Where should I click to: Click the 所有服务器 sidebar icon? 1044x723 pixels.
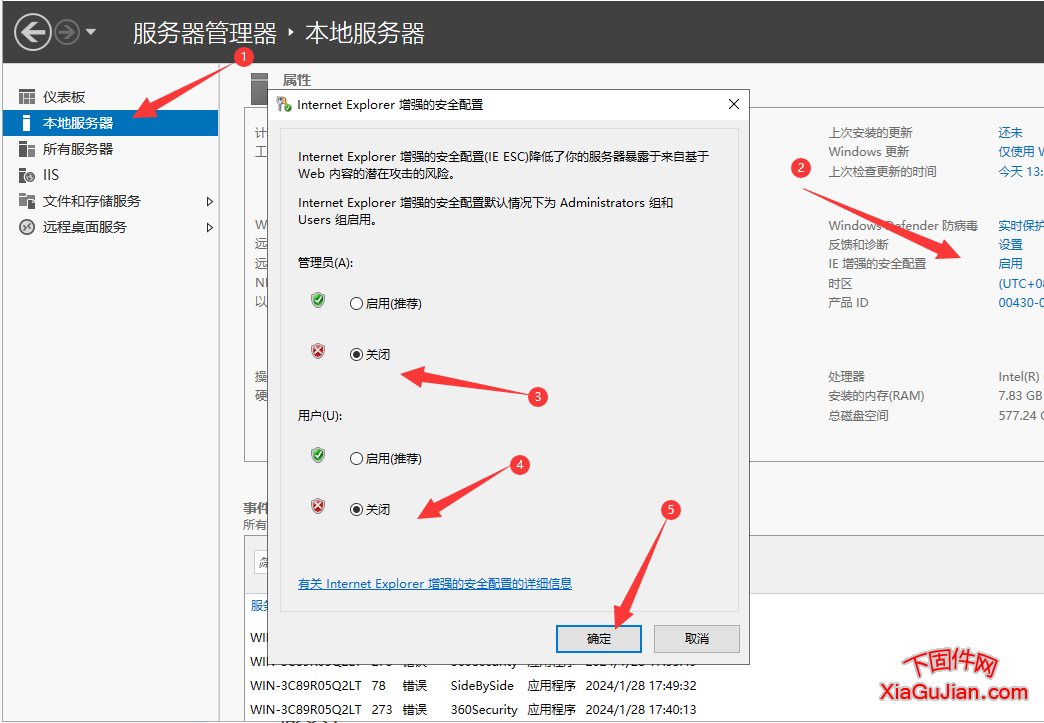click(x=27, y=149)
